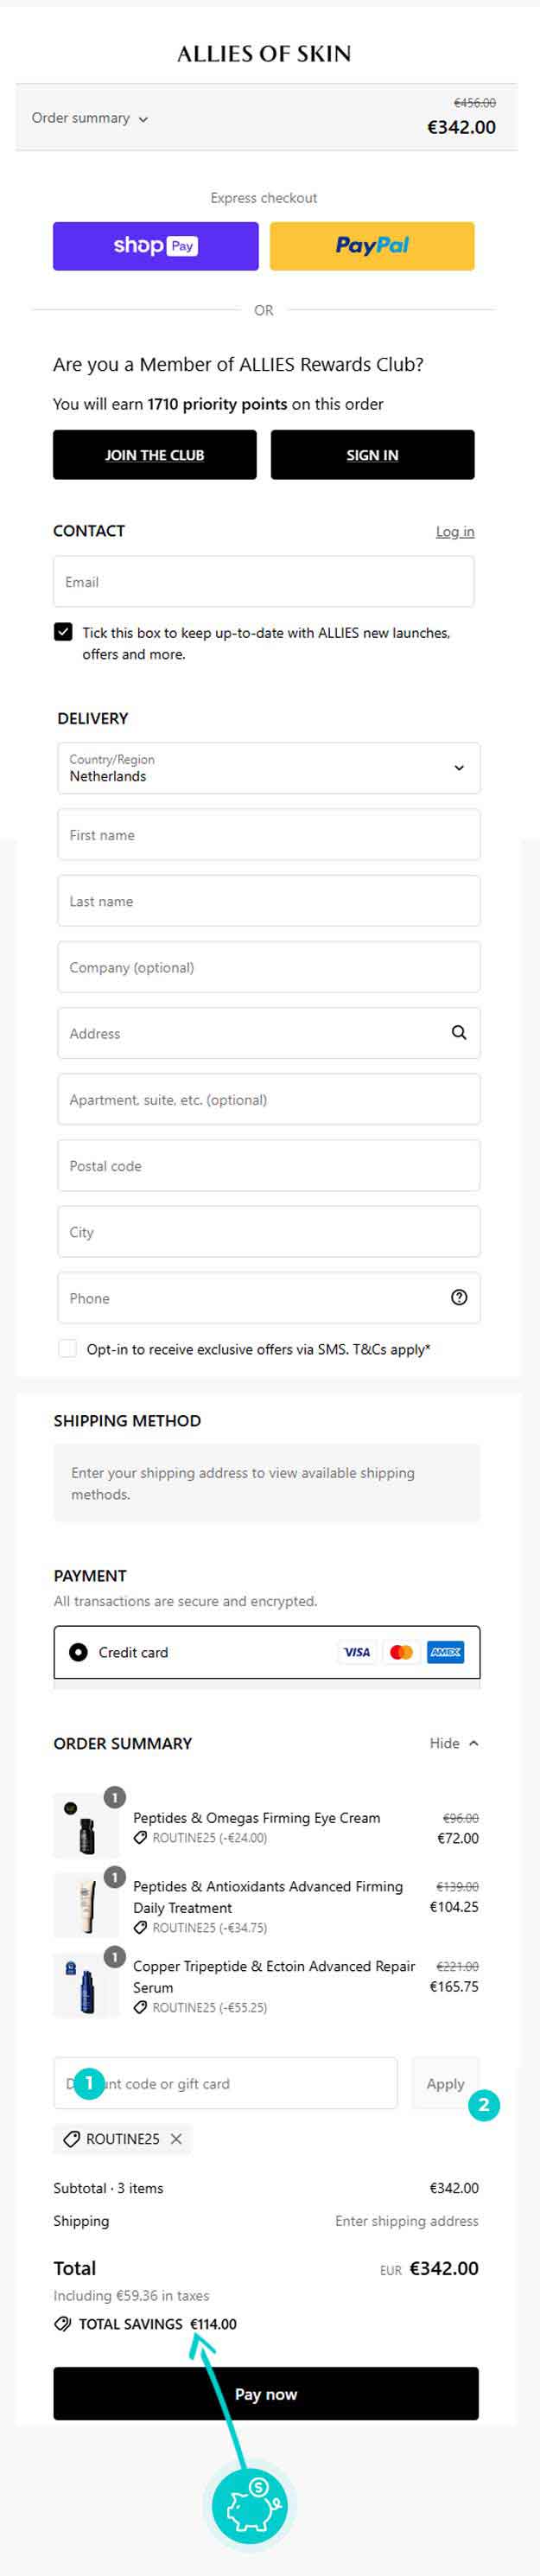Uncheck the ALLIES new launches newsletter box
The image size is (540, 2576).
click(x=64, y=632)
